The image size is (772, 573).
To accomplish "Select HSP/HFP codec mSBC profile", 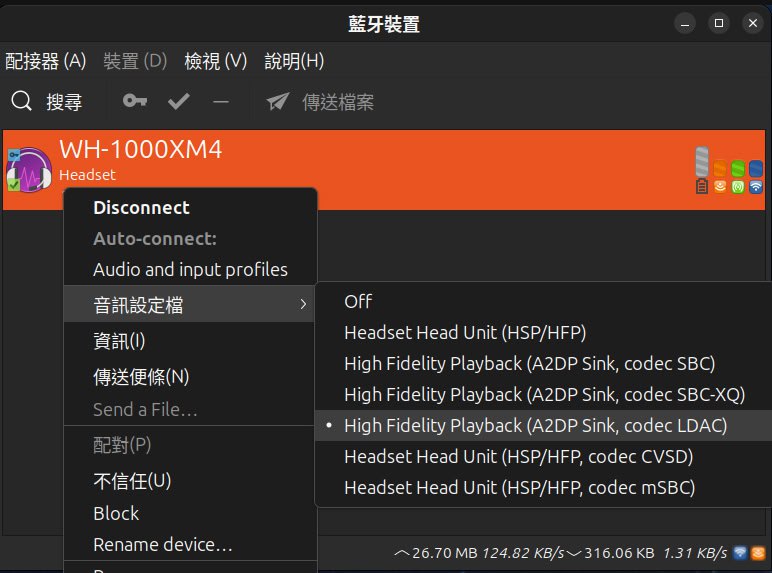I will tap(543, 488).
